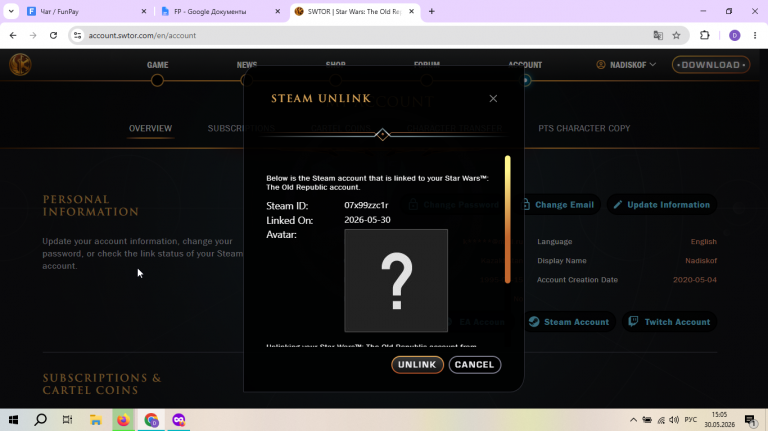Open Windows taskbar search
Viewport: 768px width, 431px height.
tap(41, 420)
